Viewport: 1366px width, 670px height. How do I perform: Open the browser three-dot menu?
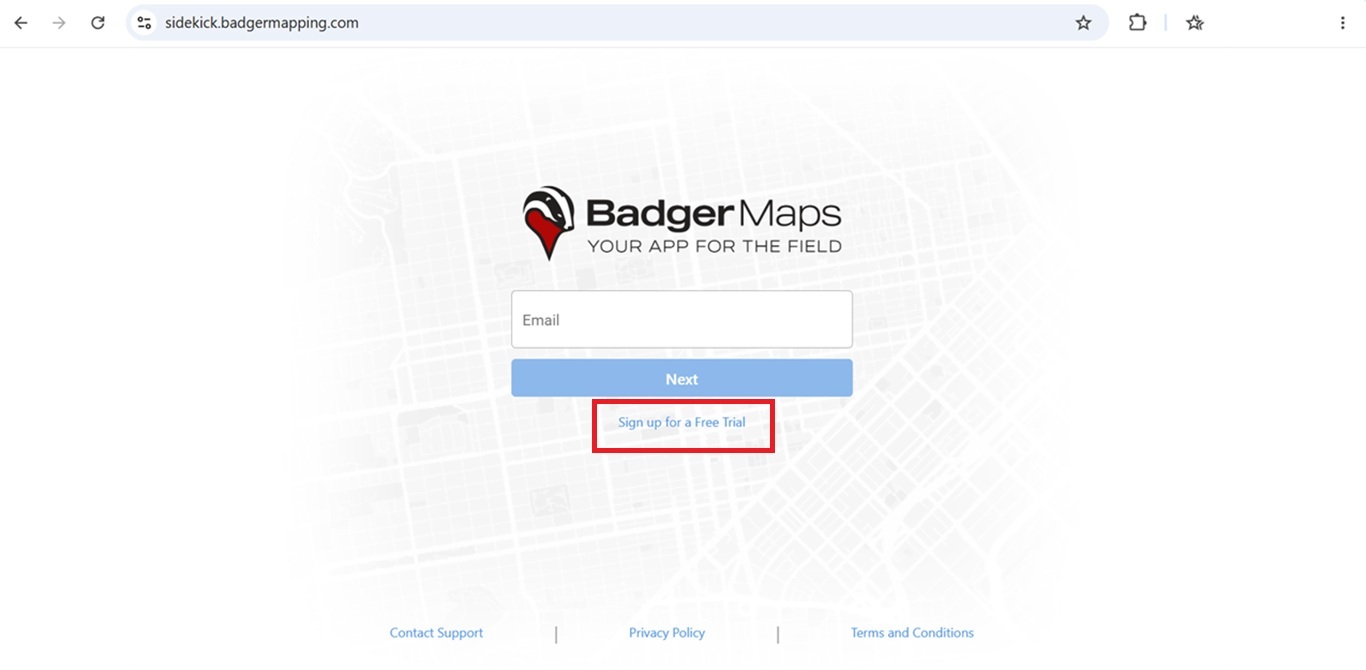point(1343,23)
